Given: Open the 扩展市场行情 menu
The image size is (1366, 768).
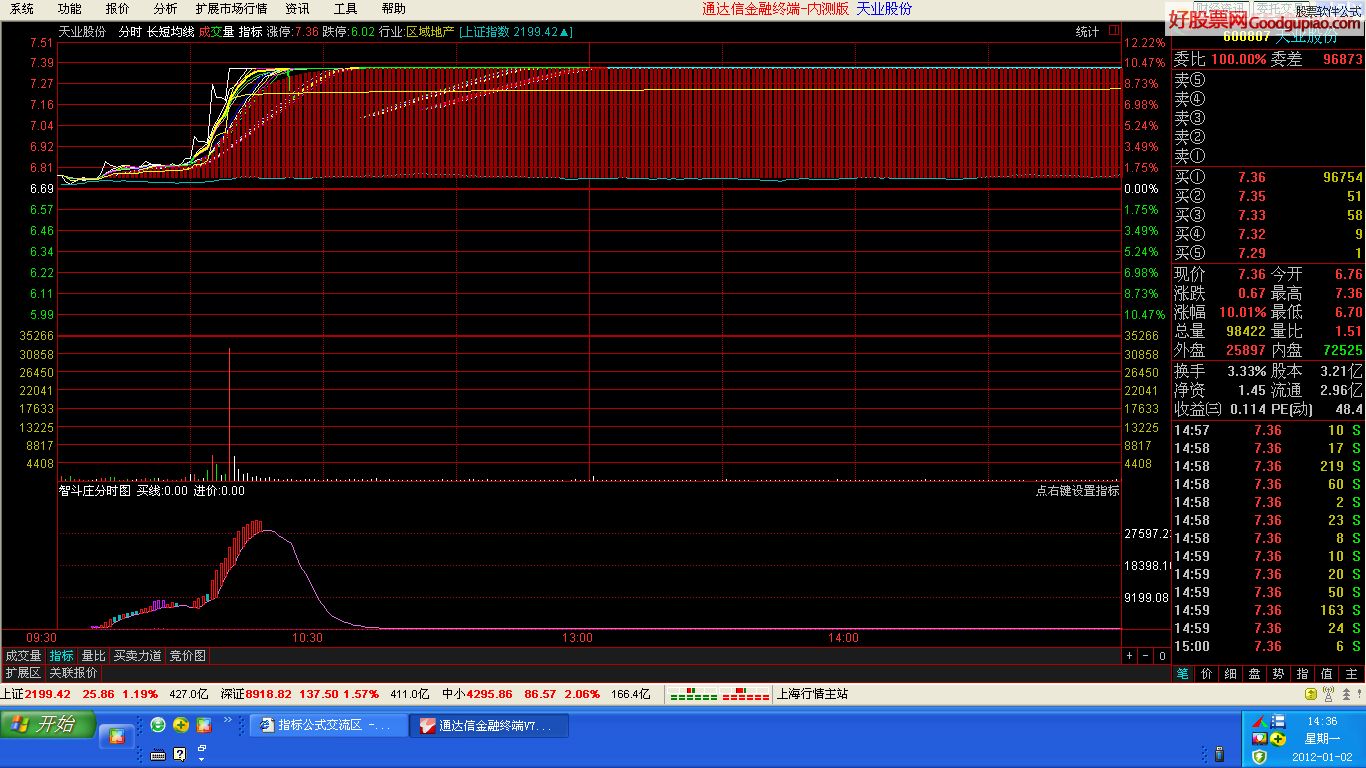Looking at the screenshot, I should click(x=232, y=9).
